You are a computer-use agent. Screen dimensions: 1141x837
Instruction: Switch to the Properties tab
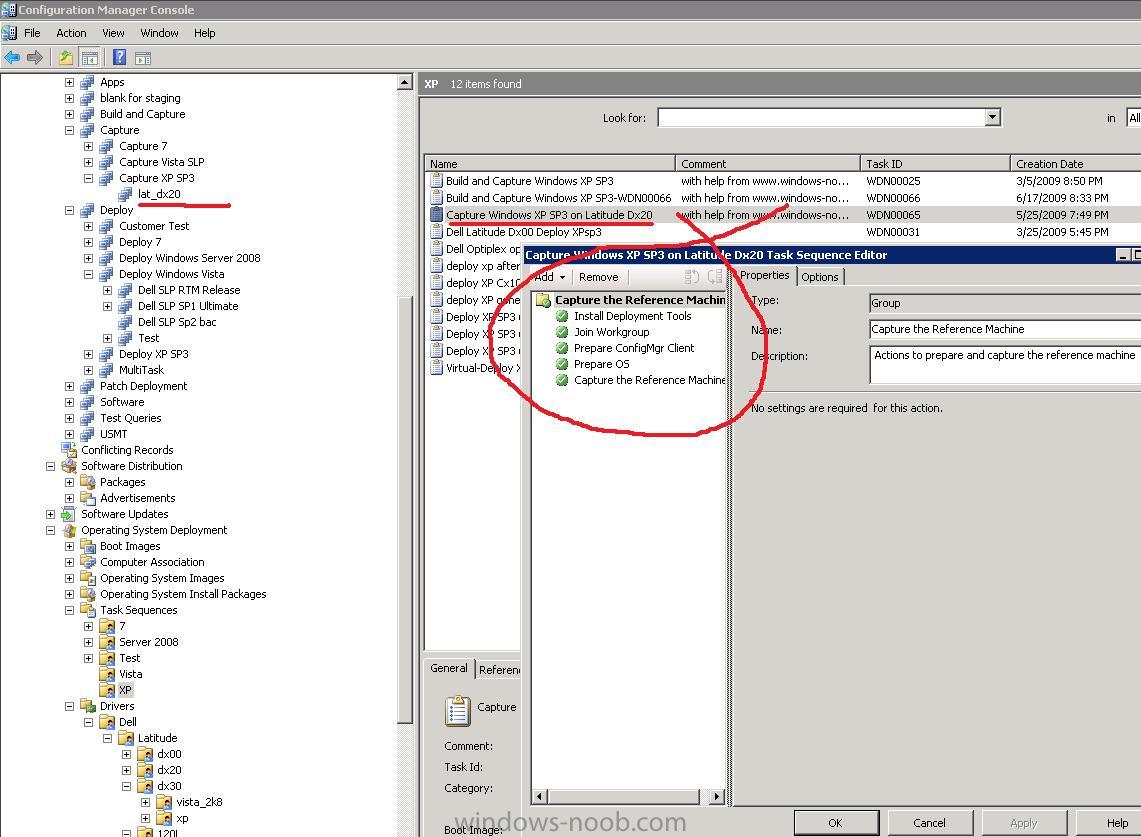point(765,275)
